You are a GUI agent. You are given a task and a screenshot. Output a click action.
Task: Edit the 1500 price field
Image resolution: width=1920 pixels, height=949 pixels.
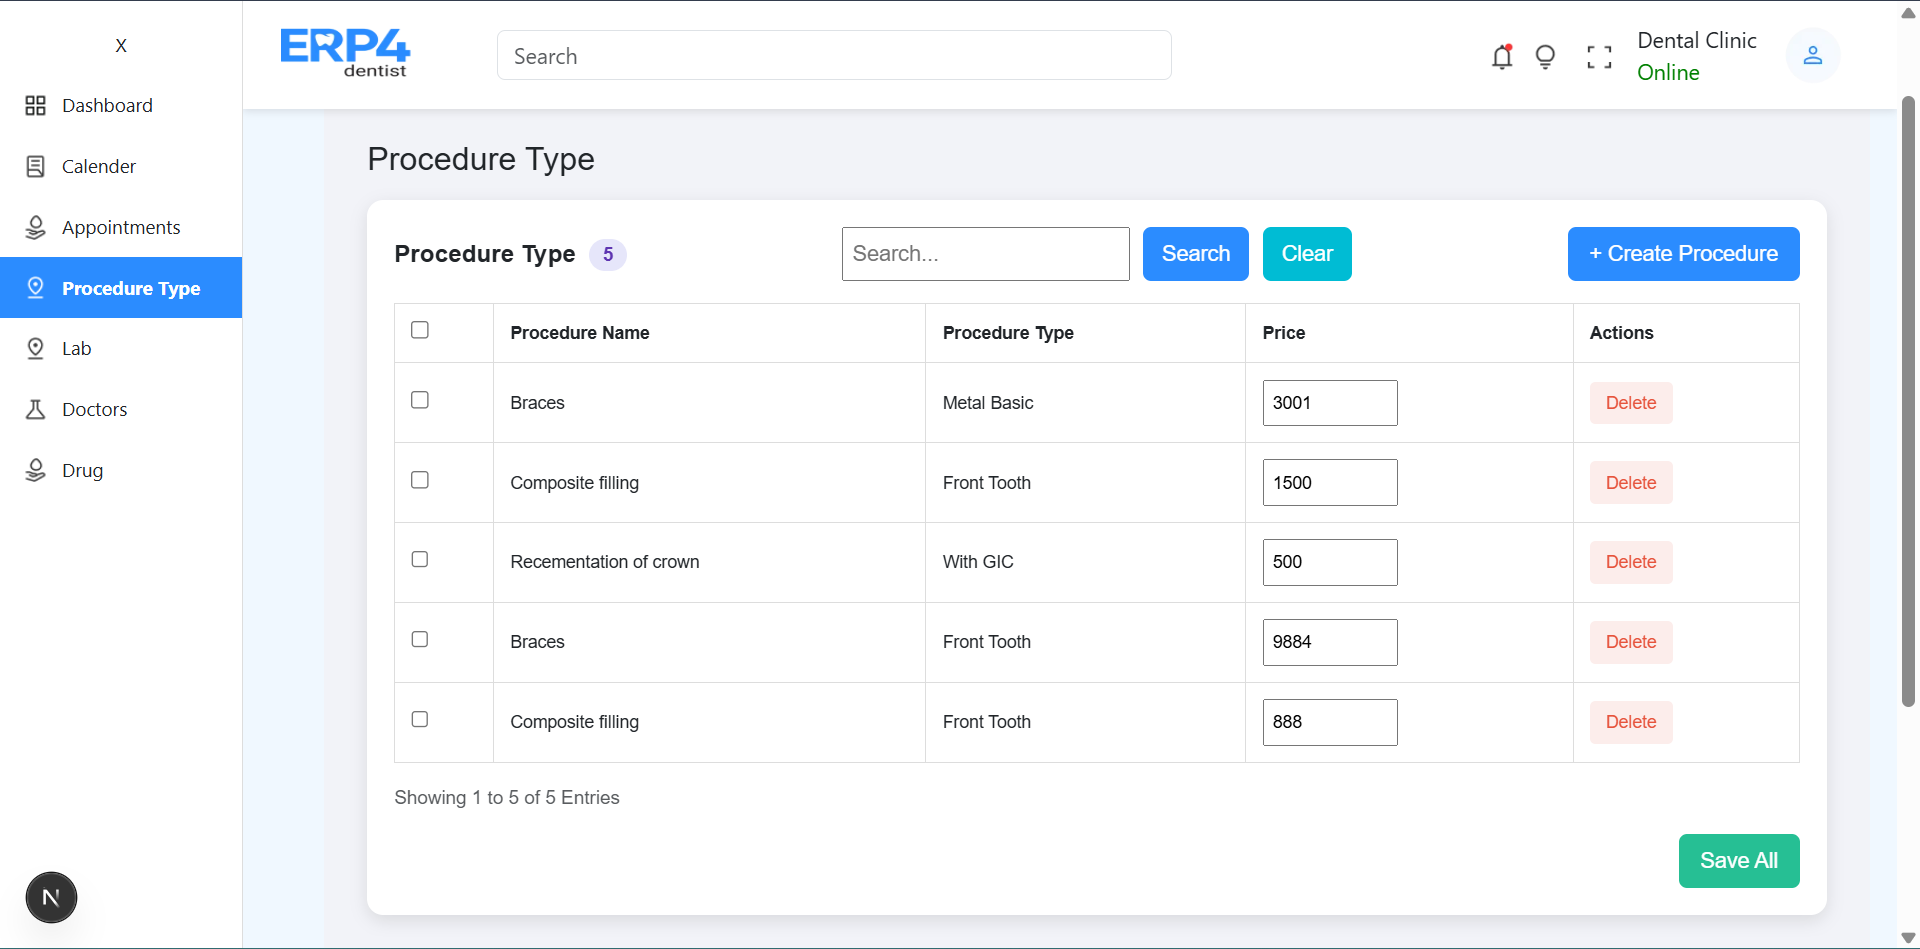[x=1330, y=483]
